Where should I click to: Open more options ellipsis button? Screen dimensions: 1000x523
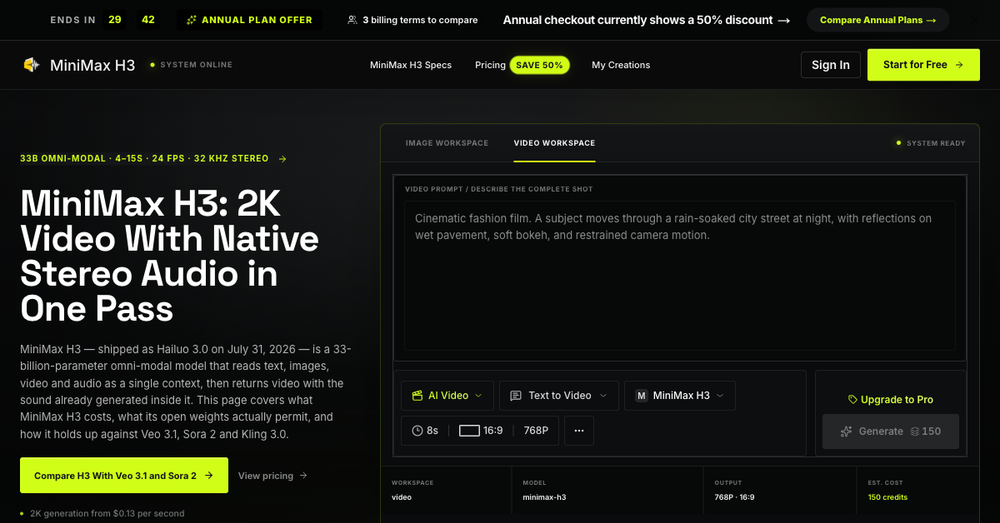point(579,431)
